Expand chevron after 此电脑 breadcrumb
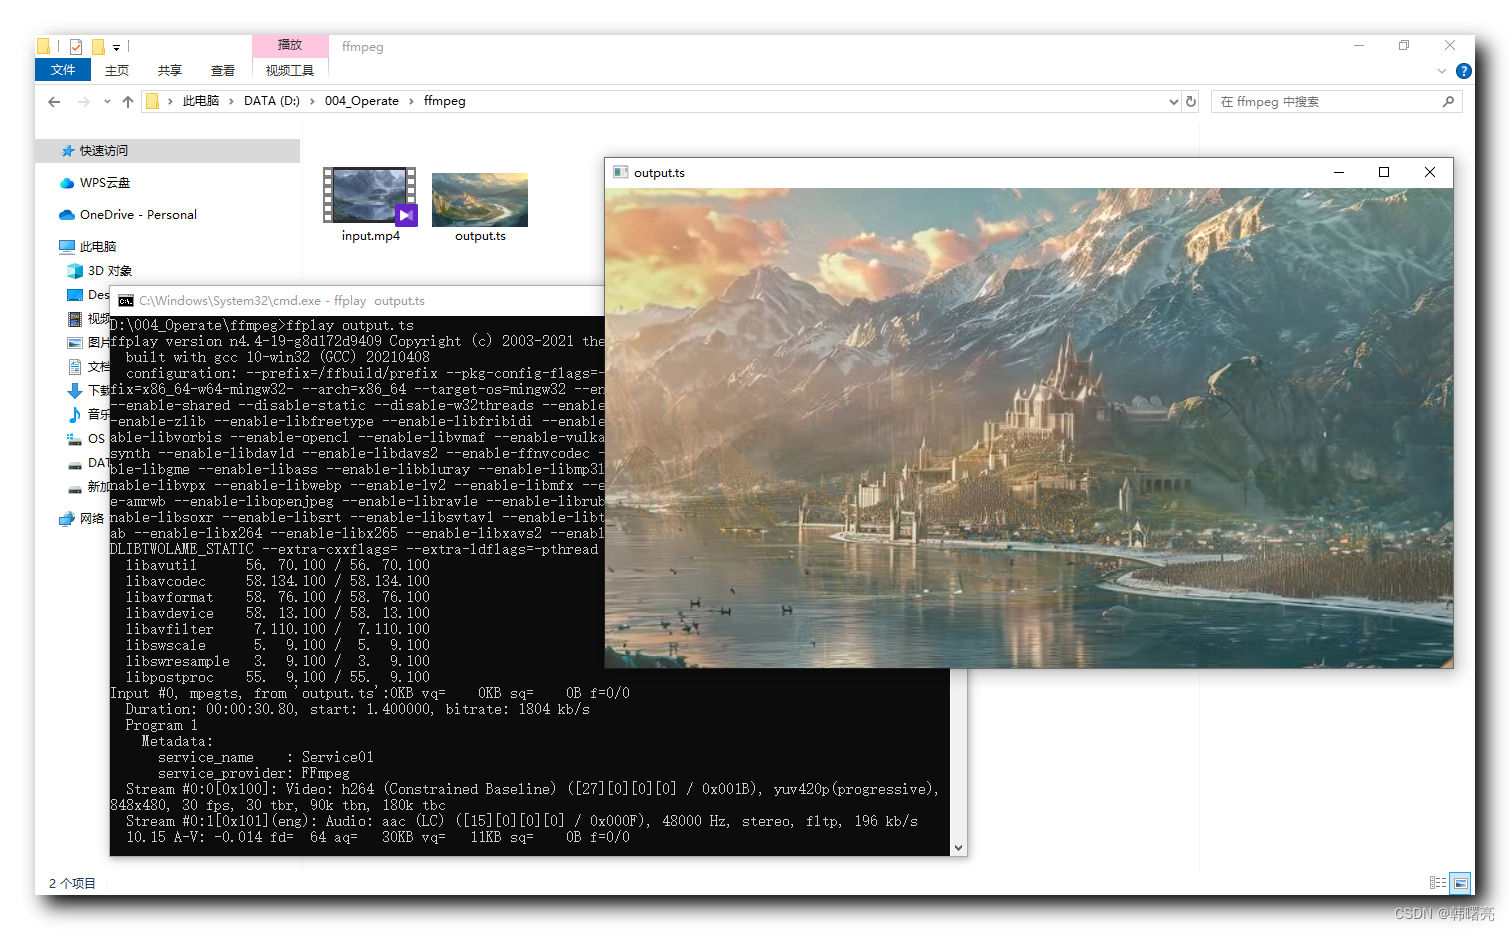 tap(231, 101)
